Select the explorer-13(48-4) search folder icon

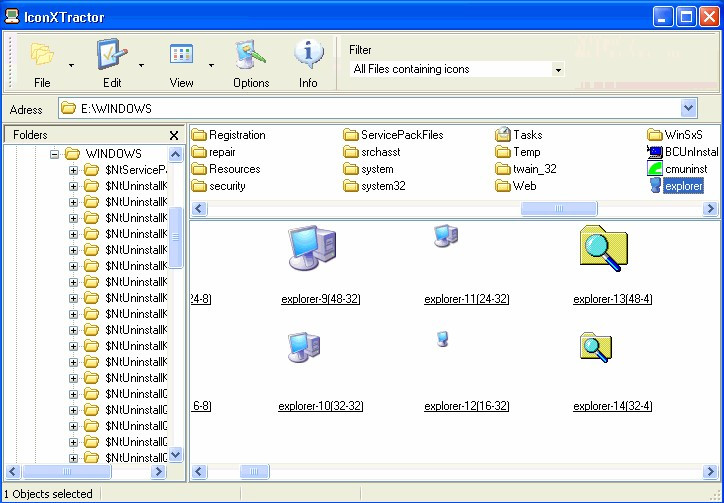[x=603, y=248]
